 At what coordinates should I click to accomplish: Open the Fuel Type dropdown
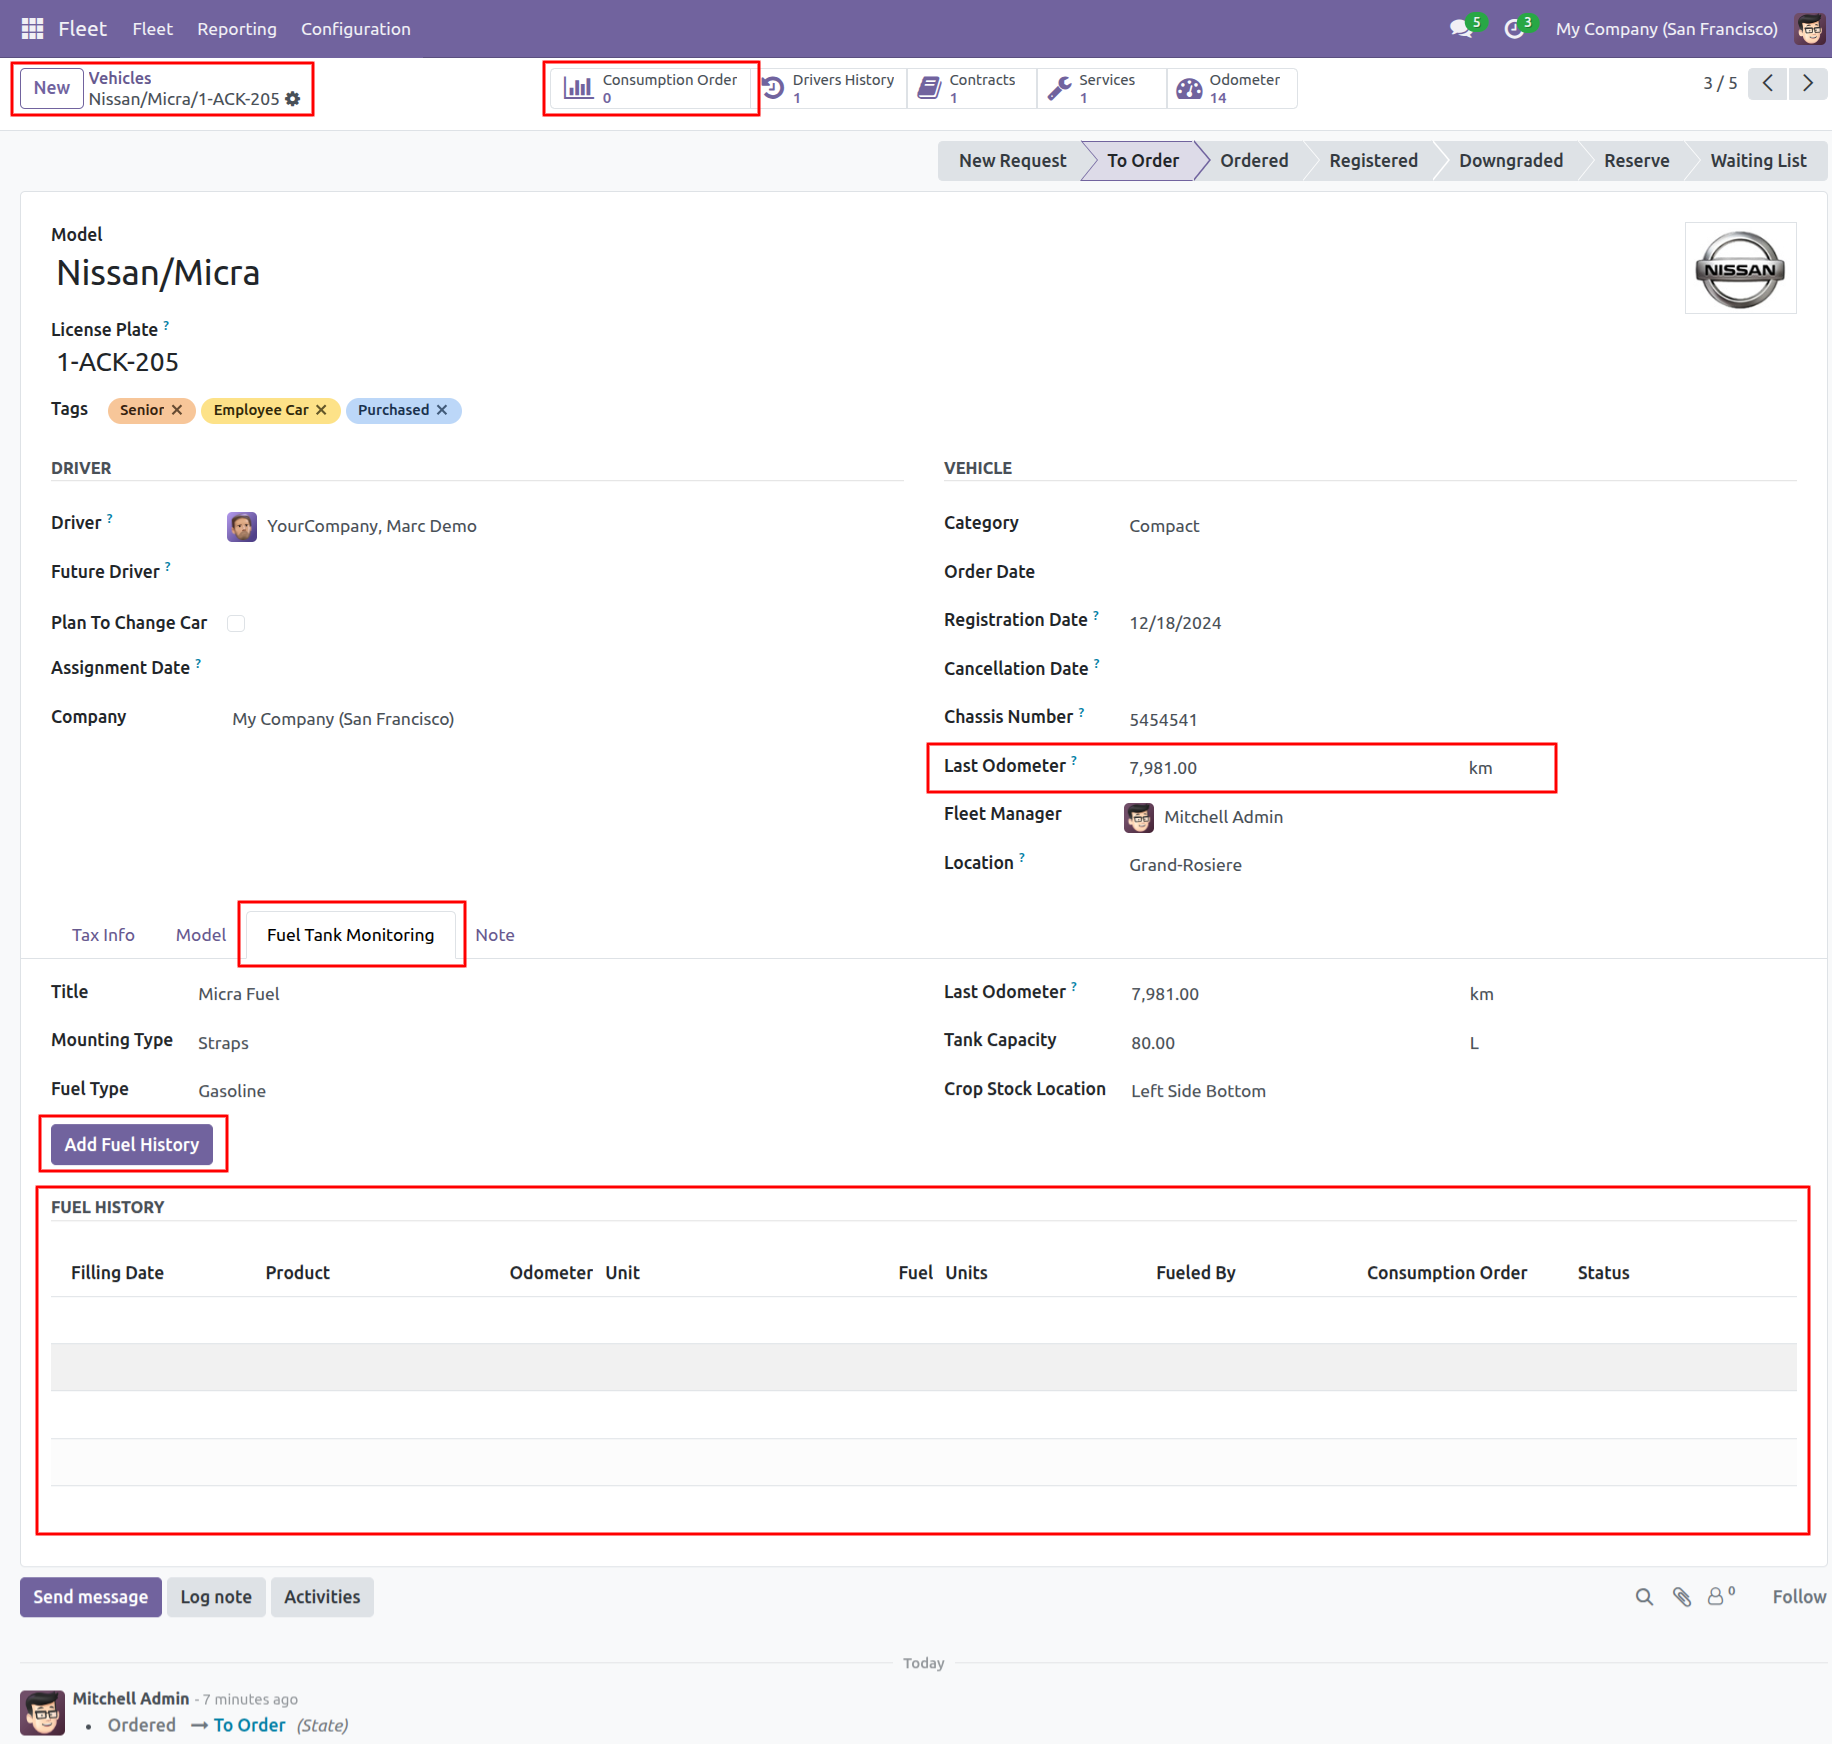pos(550,1091)
